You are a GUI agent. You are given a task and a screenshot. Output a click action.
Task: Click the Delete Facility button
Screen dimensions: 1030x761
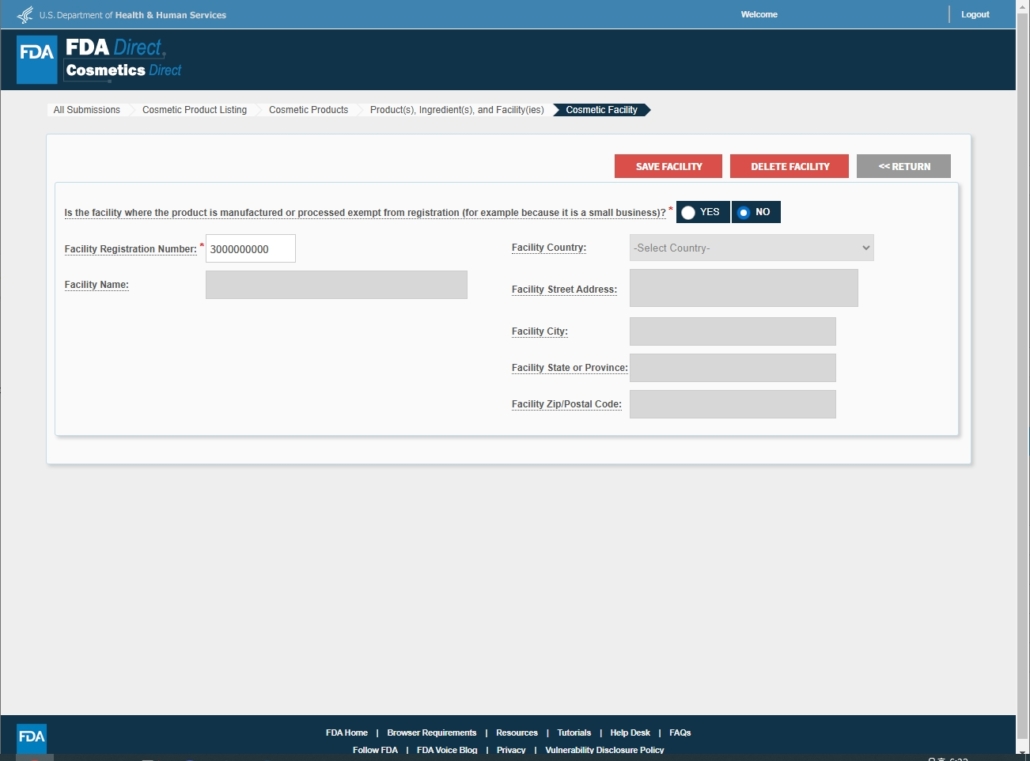pos(789,166)
